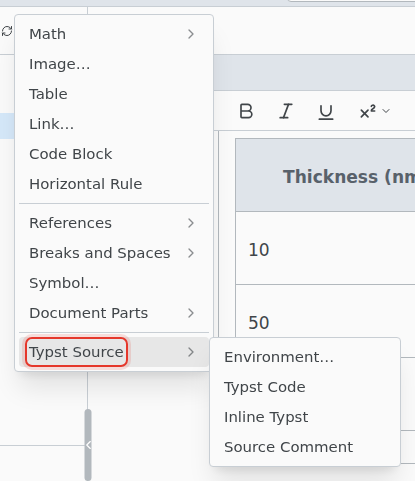
Task: Click the table cell containing 10
Action: click(325, 248)
